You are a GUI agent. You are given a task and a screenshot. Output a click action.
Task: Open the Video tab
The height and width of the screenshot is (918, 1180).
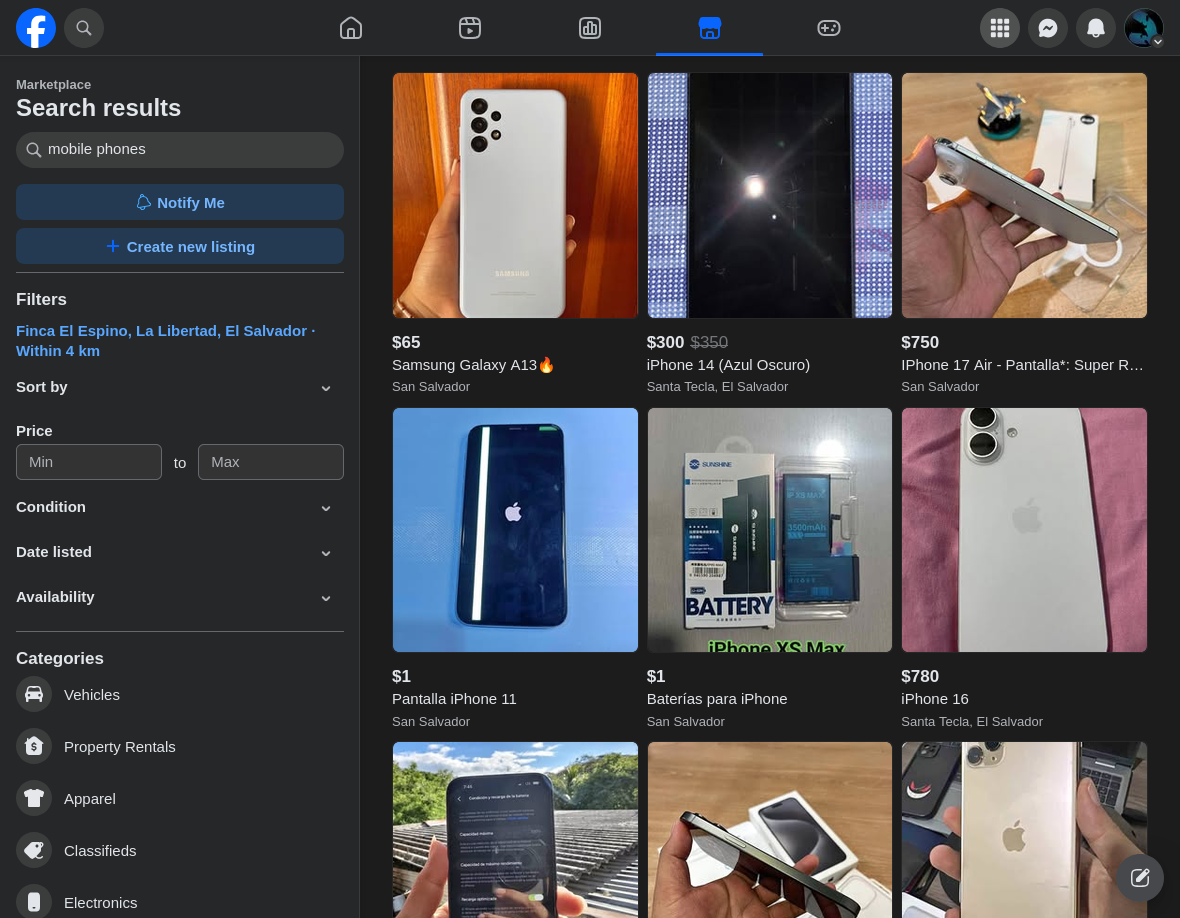tap(470, 28)
